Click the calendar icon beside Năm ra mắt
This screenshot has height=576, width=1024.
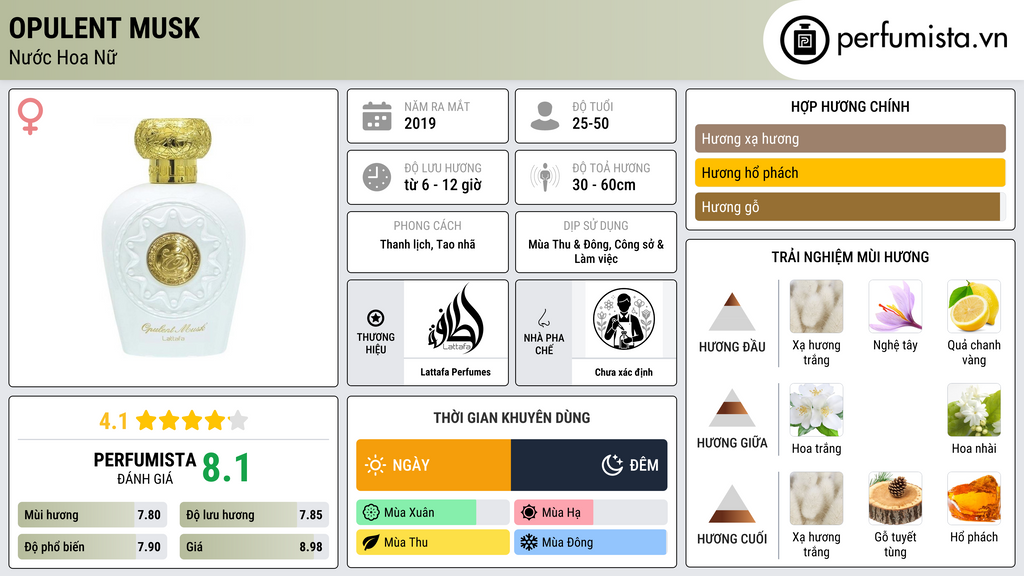pos(377,116)
